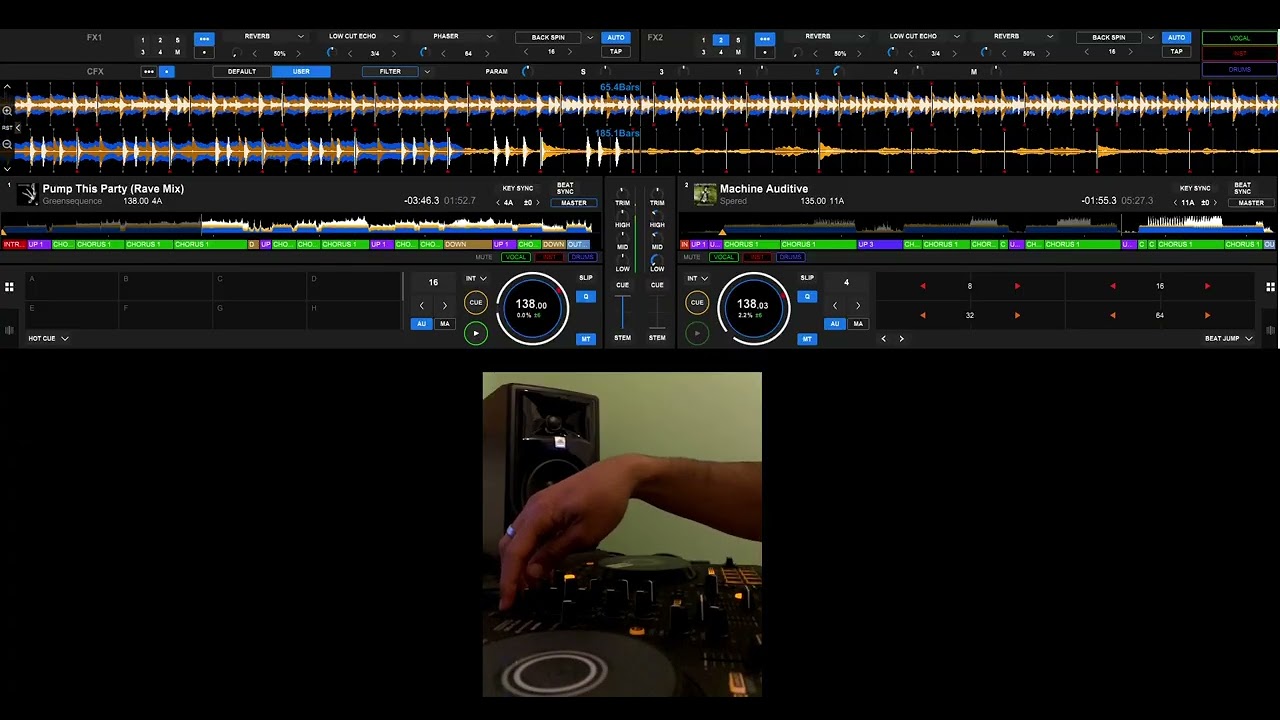Open deck 1 INT mode dropdown
Image resolution: width=1280 pixels, height=720 pixels.
(x=476, y=279)
